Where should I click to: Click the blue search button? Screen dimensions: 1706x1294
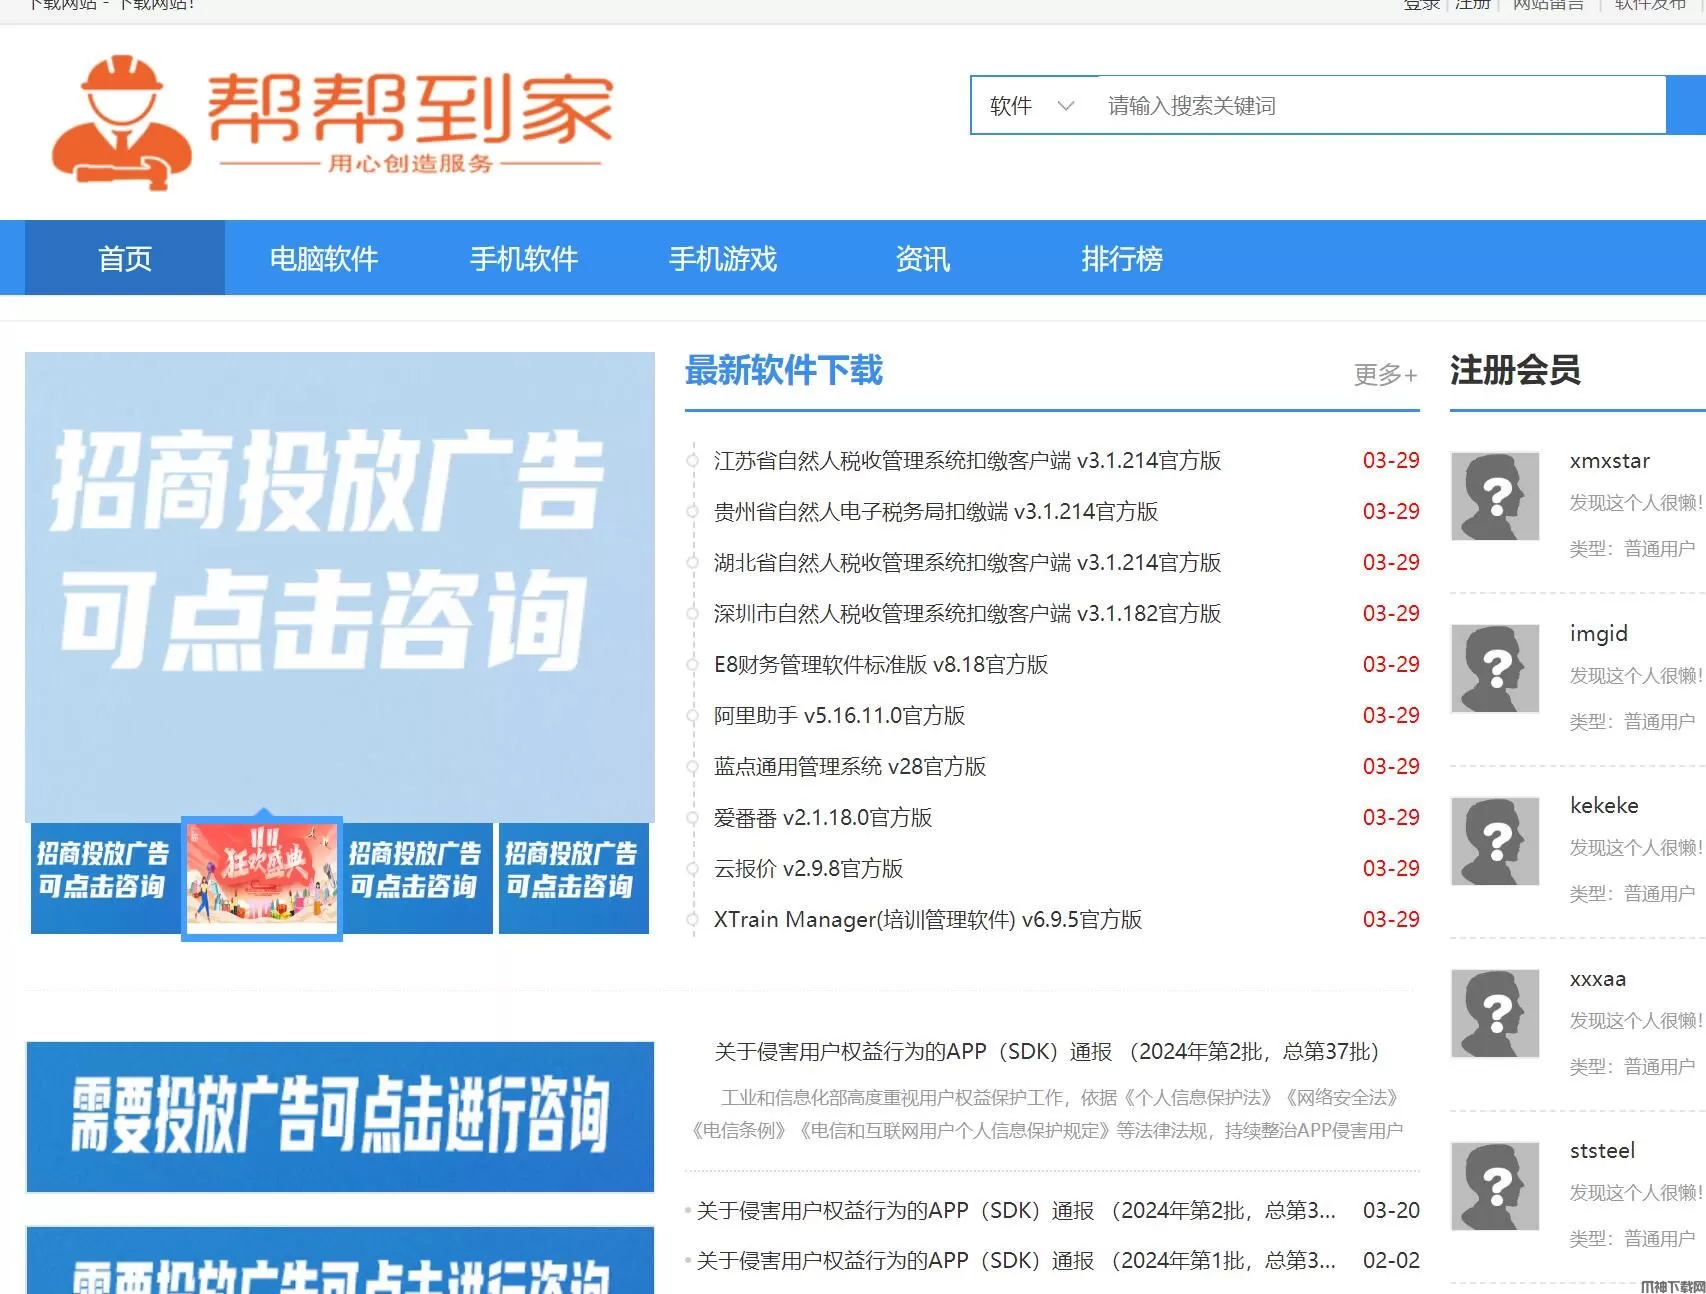1686,105
